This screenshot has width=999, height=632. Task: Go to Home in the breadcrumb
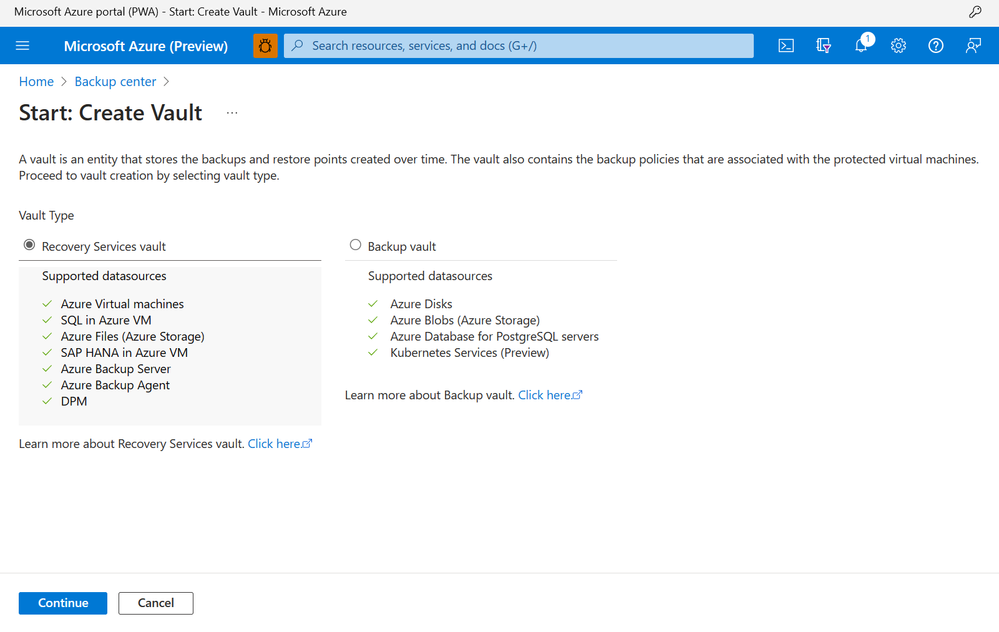pos(36,82)
